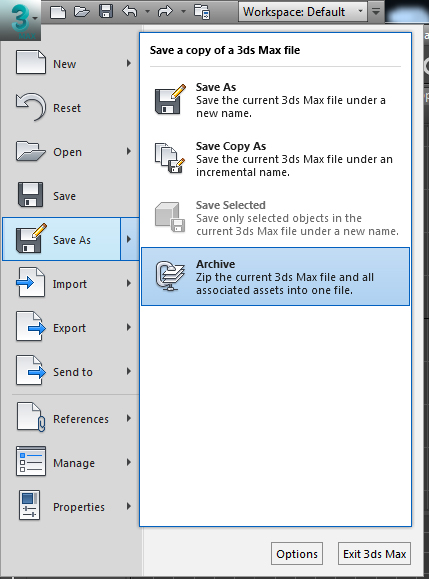Open the Redo history dropdown arrow
Image resolution: width=429 pixels, height=579 pixels.
(x=183, y=12)
